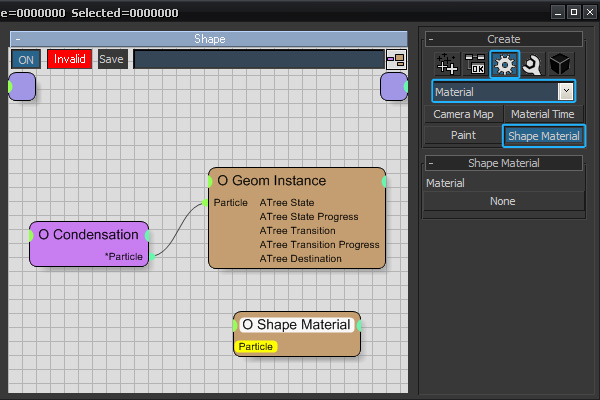The image size is (600, 400).
Task: Open the node layout icon beside name field
Action: click(396, 59)
